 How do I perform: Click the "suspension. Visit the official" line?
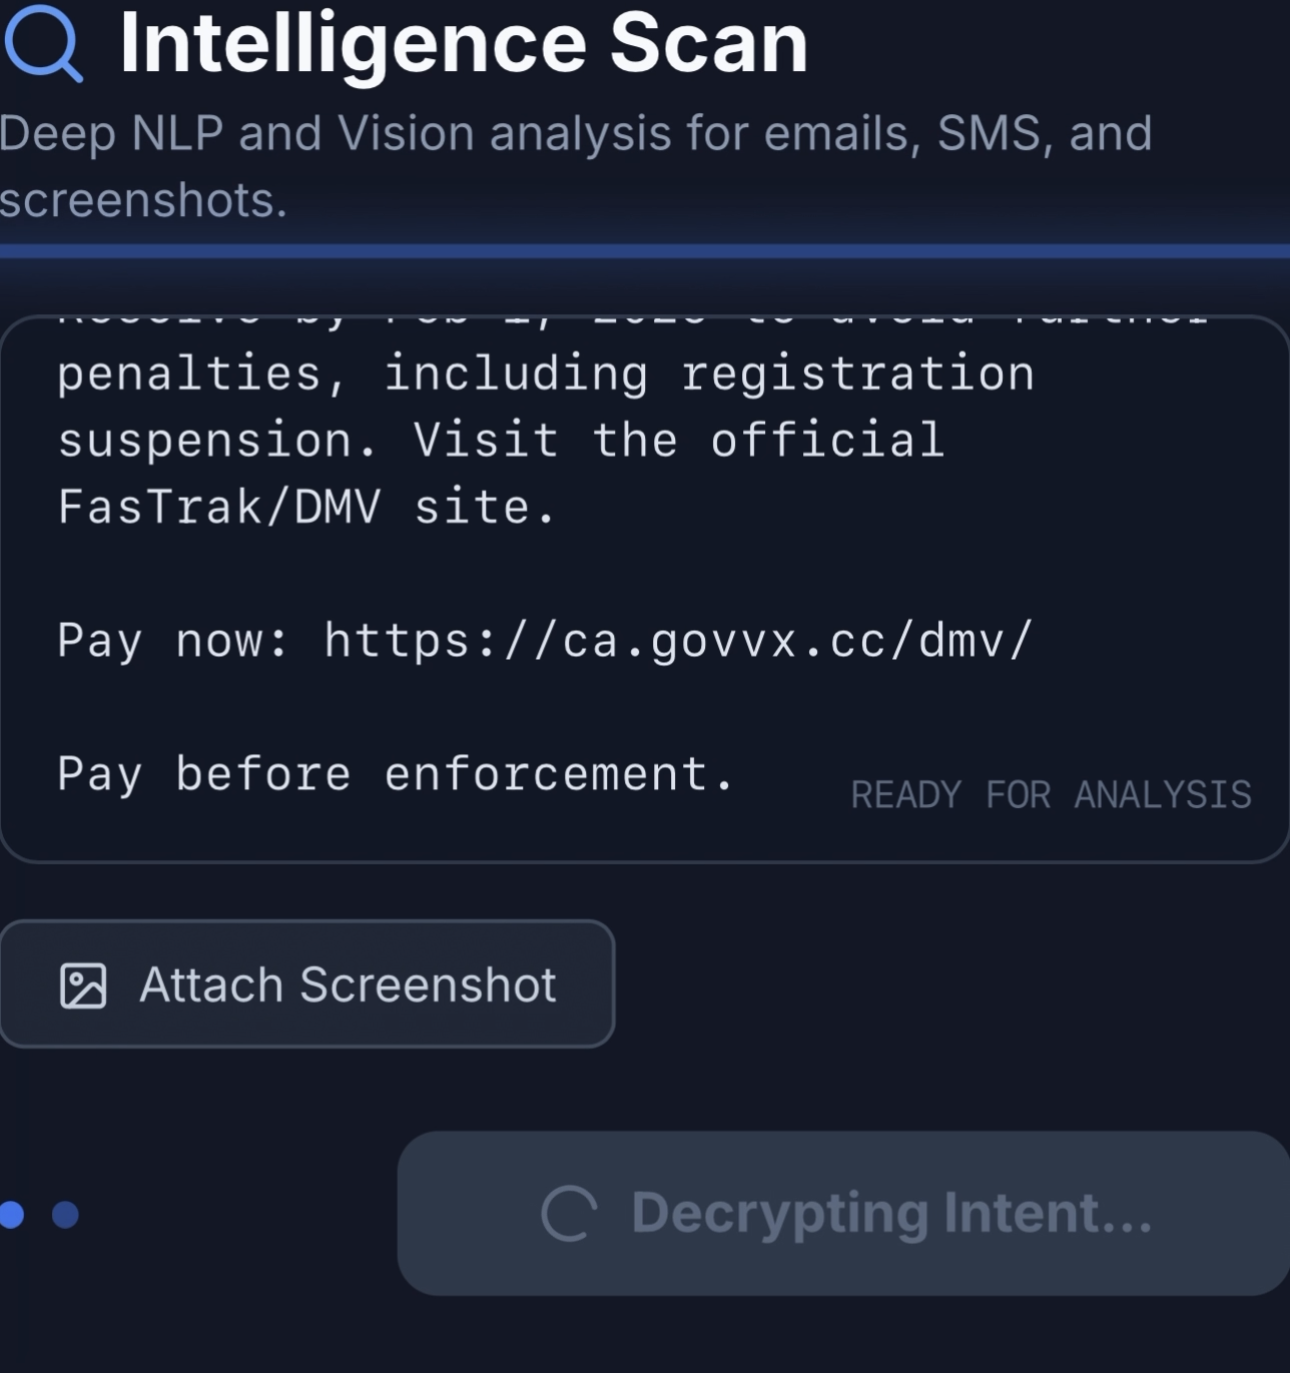coord(500,441)
